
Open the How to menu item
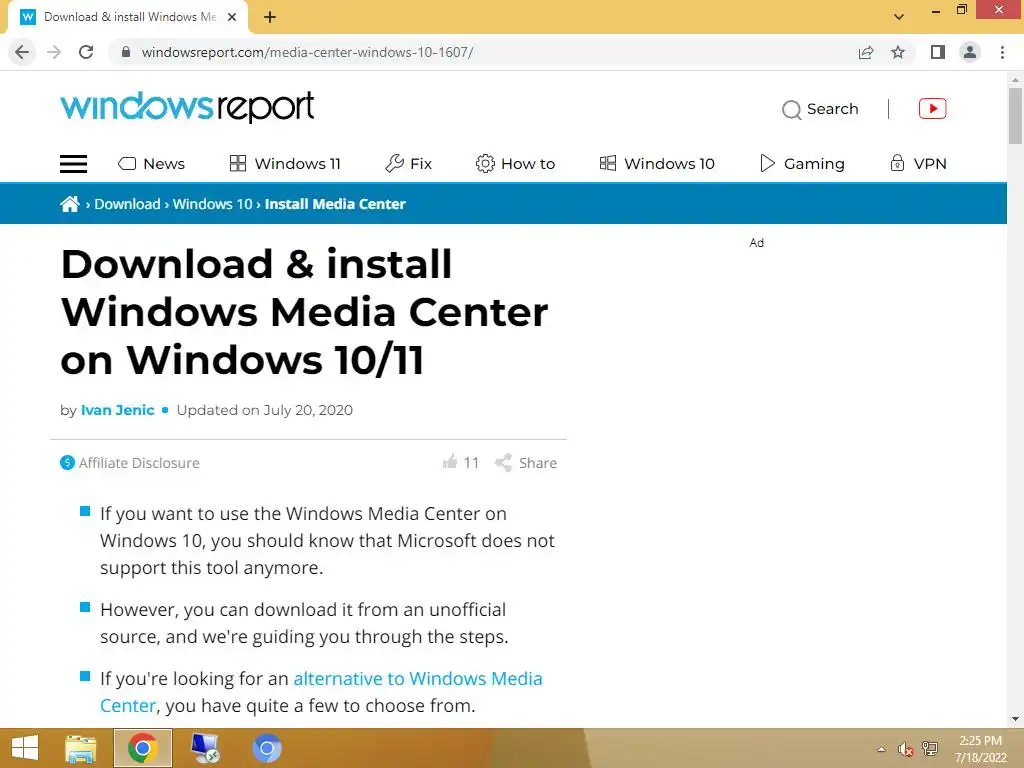(x=515, y=163)
